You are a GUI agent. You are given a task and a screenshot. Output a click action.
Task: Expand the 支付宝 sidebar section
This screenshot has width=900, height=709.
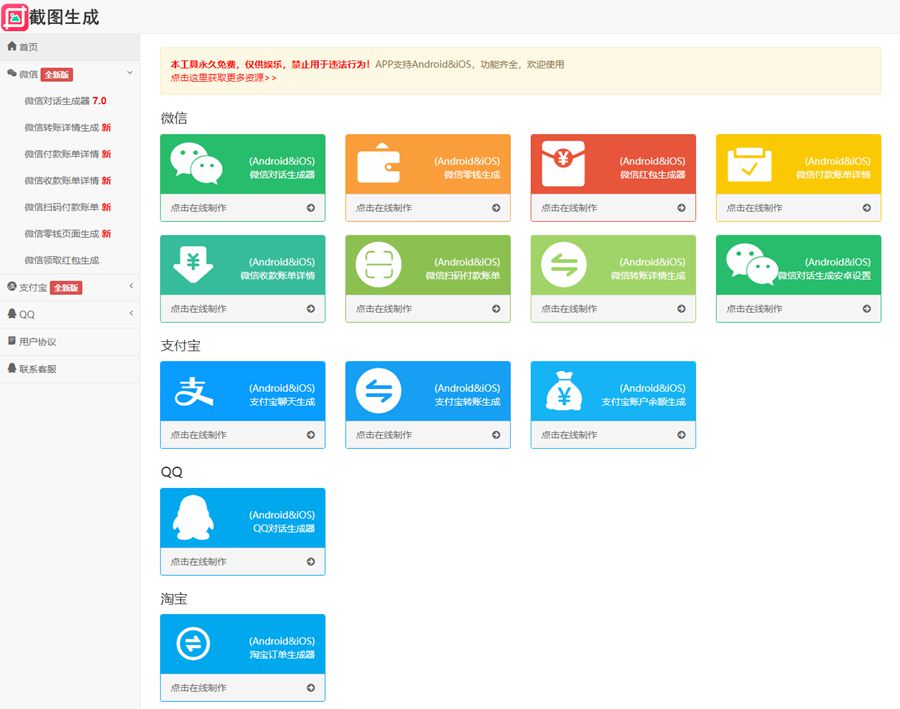coord(131,287)
